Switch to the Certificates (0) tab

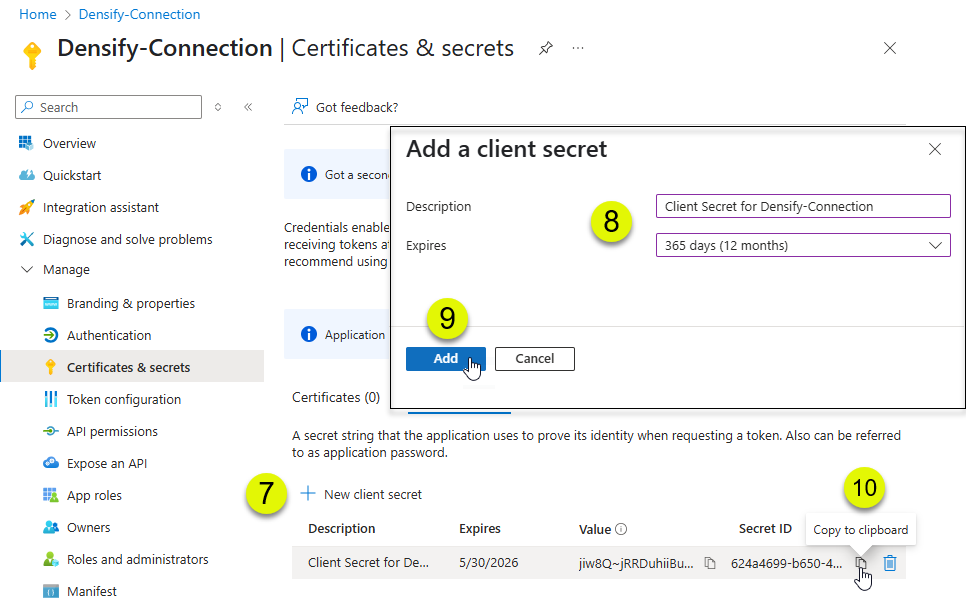point(336,397)
